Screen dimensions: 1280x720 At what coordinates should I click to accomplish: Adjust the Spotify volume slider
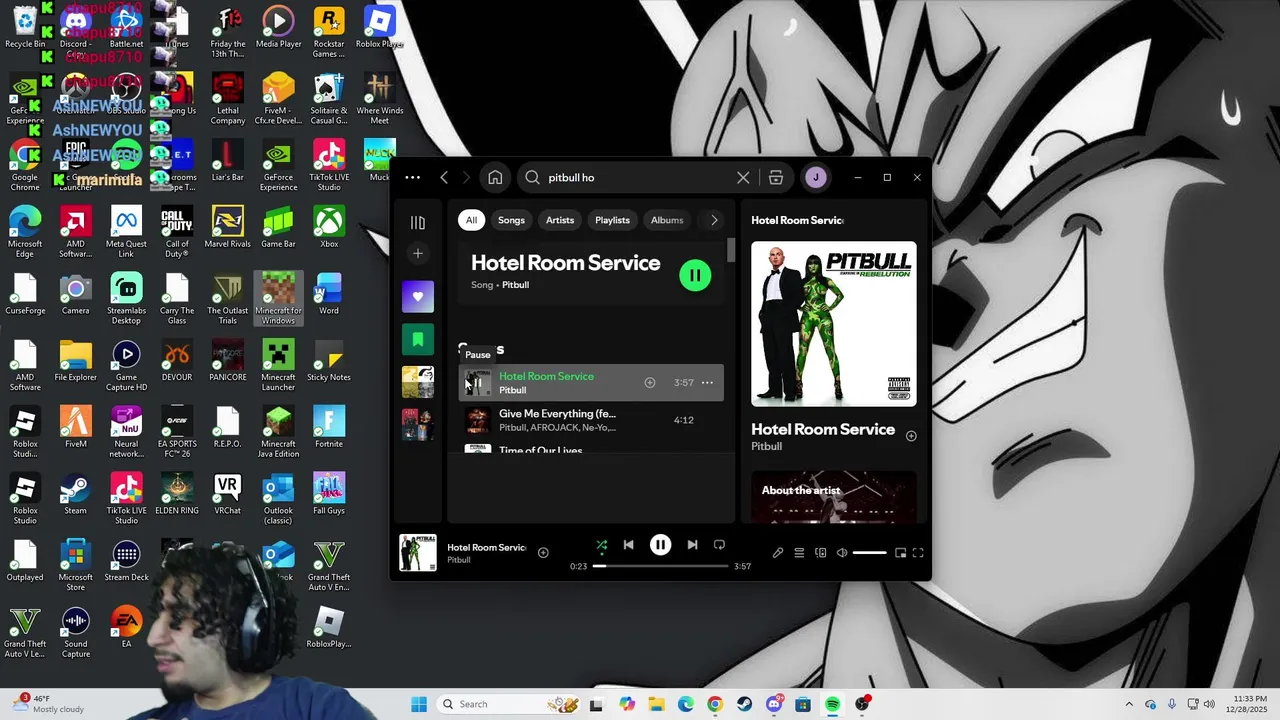(869, 553)
